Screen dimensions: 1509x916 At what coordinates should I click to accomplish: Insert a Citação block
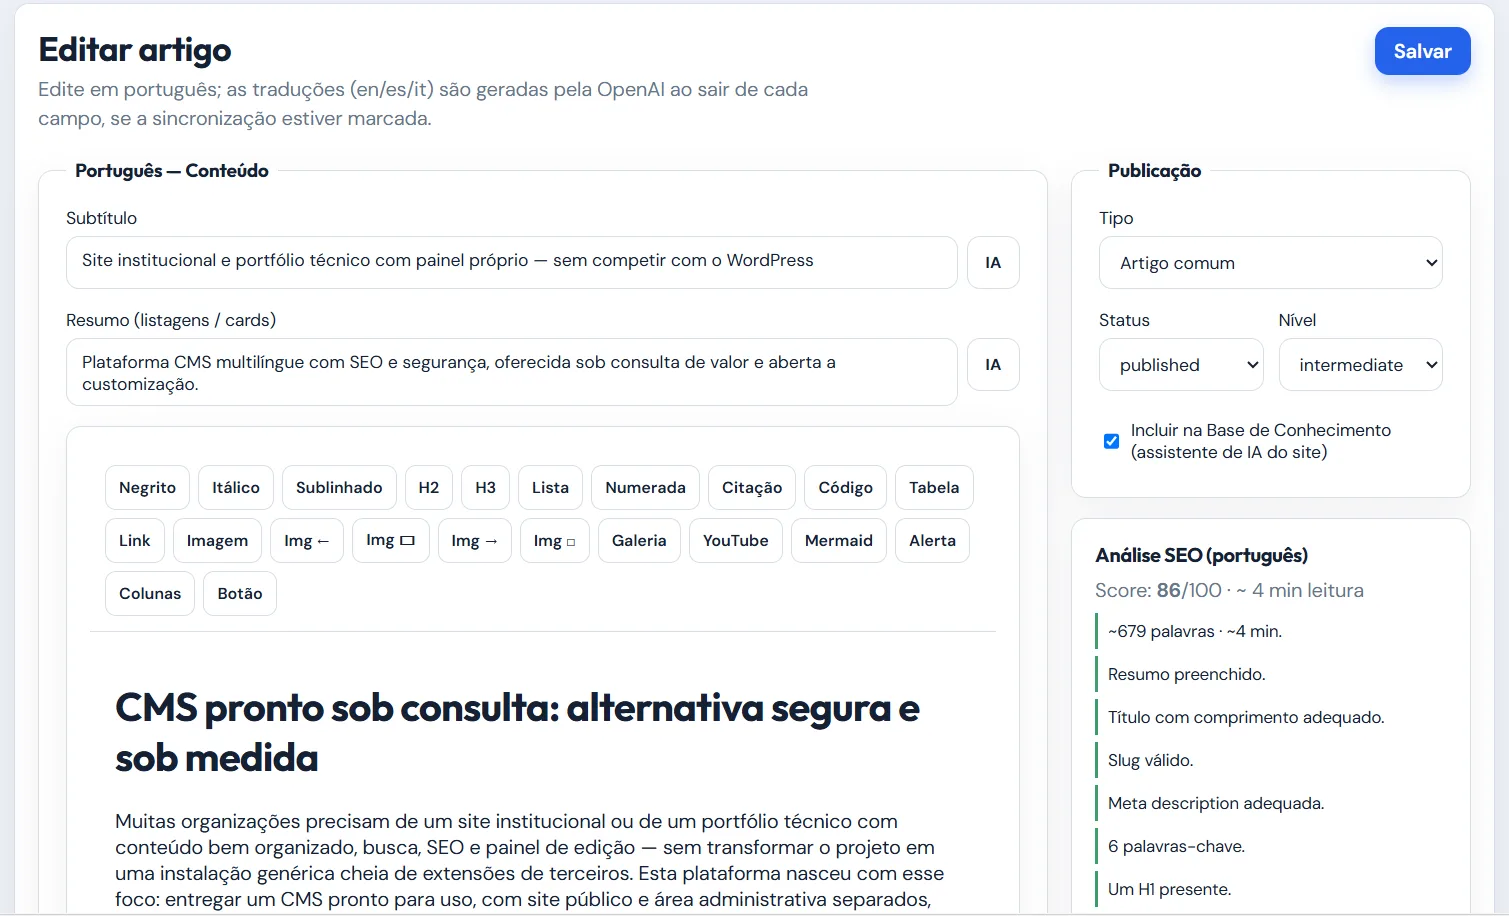coord(752,487)
